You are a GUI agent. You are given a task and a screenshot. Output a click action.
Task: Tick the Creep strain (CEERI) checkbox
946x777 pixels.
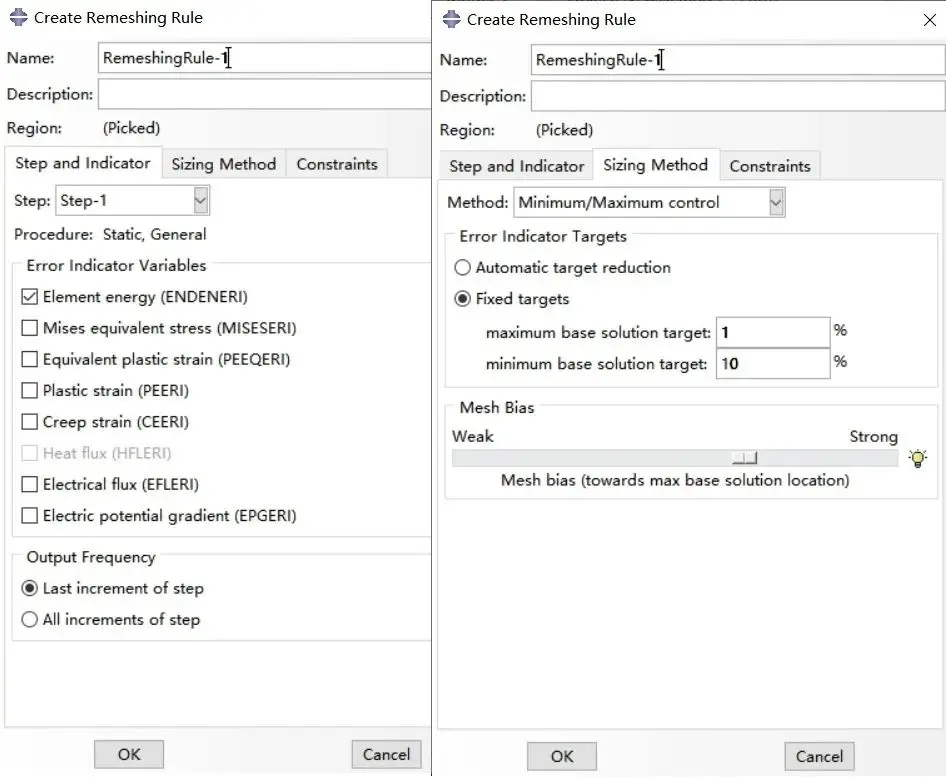click(29, 422)
